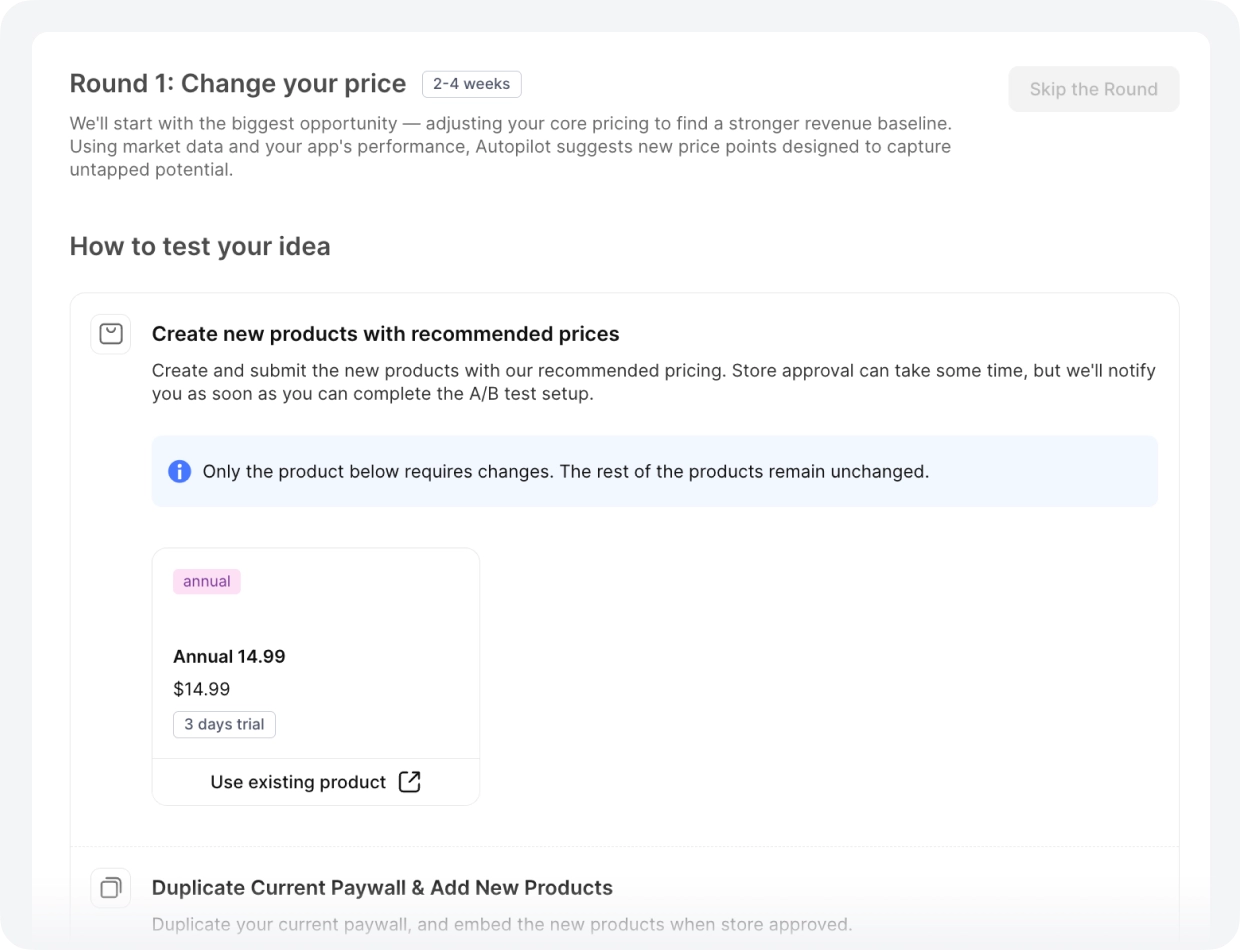Click the How to test your idea heading
This screenshot has height=950, width=1240.
pyautogui.click(x=200, y=246)
